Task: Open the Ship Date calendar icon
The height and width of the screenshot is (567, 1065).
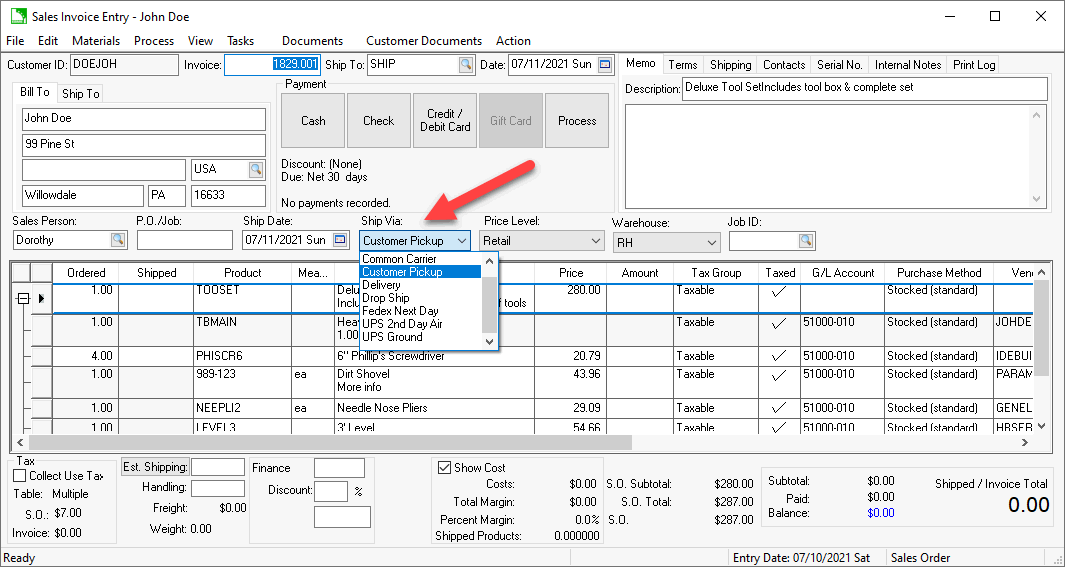Action: tap(340, 240)
